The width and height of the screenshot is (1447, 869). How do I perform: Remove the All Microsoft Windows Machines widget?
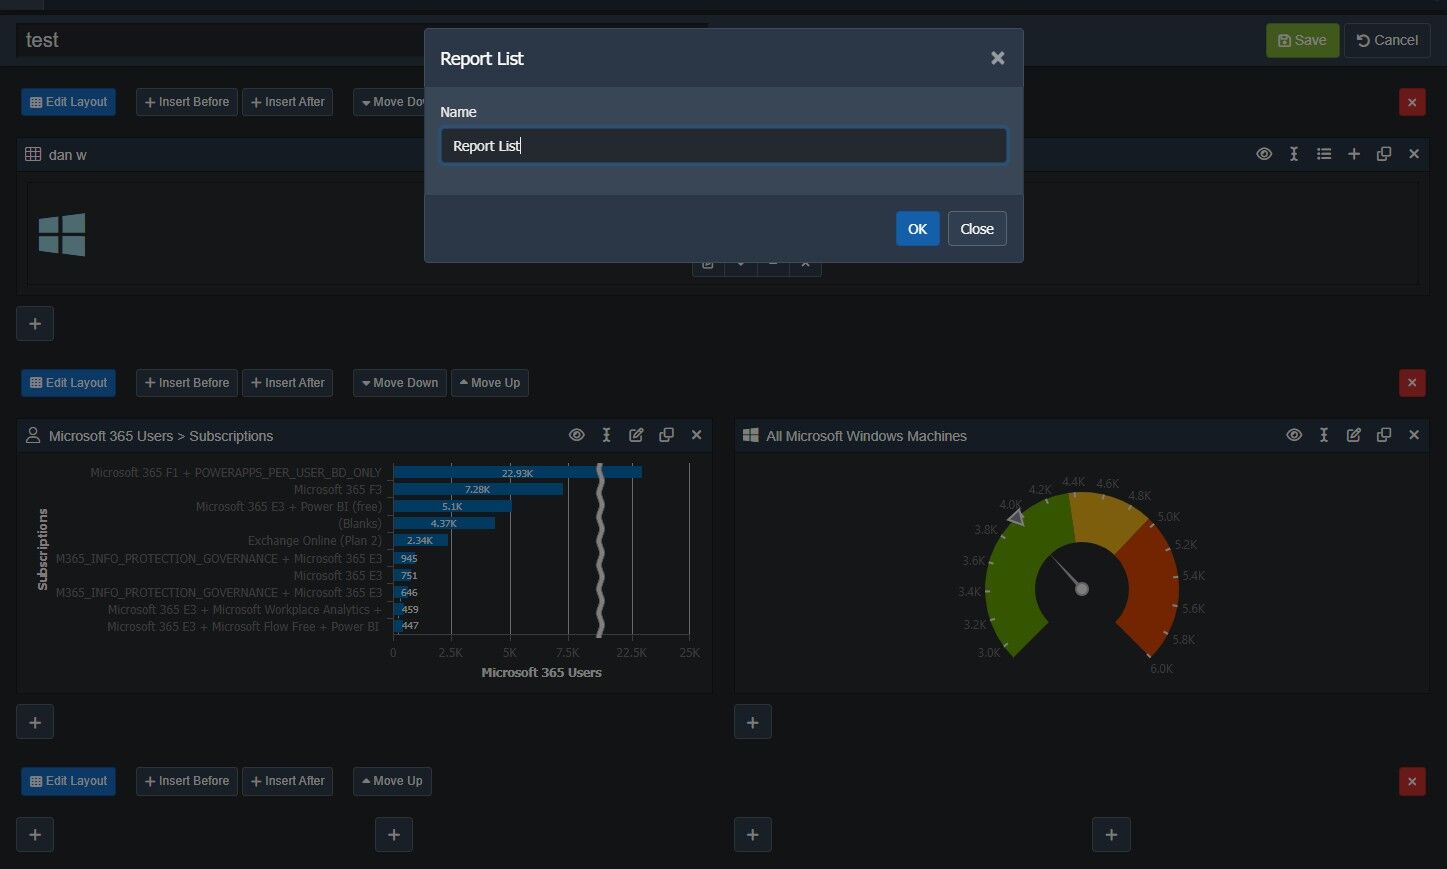point(1414,435)
